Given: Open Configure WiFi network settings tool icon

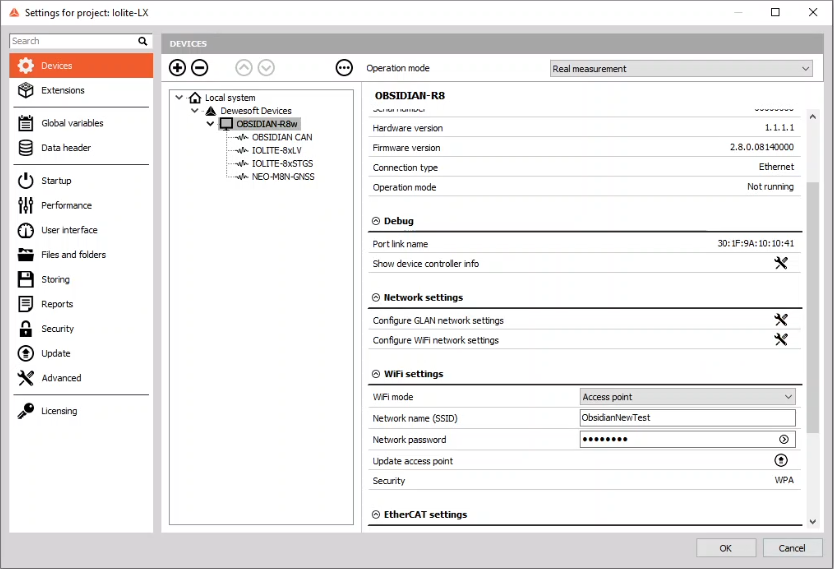Looking at the screenshot, I should pyautogui.click(x=781, y=339).
